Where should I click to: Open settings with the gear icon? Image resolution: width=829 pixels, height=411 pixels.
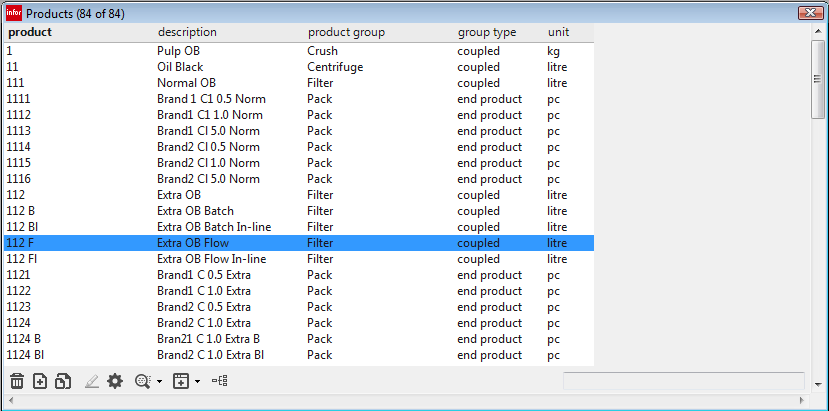[x=115, y=381]
